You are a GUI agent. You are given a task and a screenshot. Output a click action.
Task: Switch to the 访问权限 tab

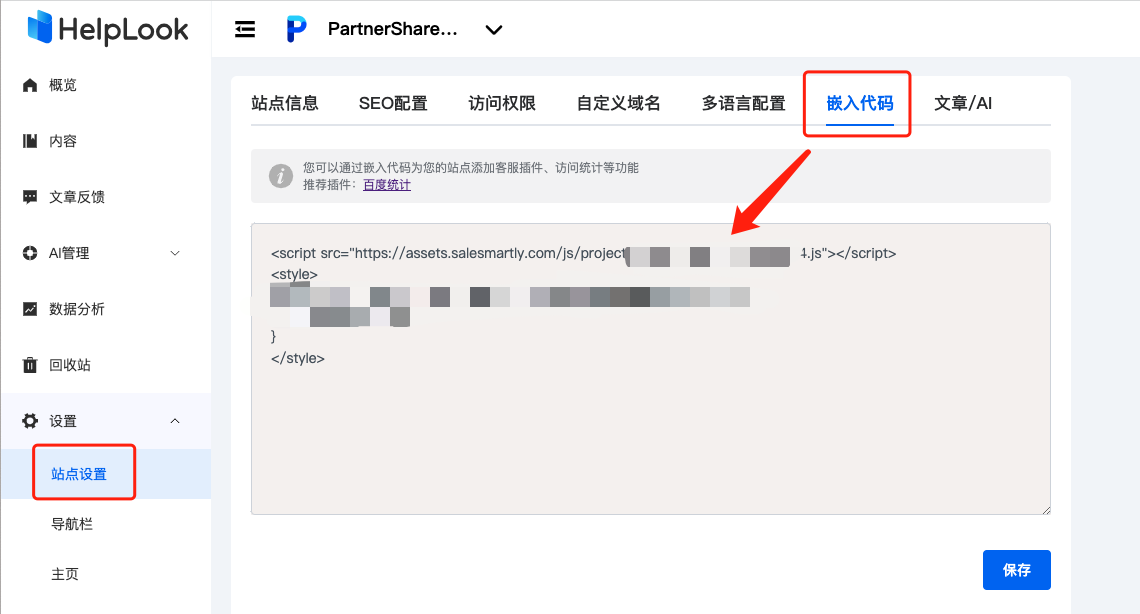point(502,103)
